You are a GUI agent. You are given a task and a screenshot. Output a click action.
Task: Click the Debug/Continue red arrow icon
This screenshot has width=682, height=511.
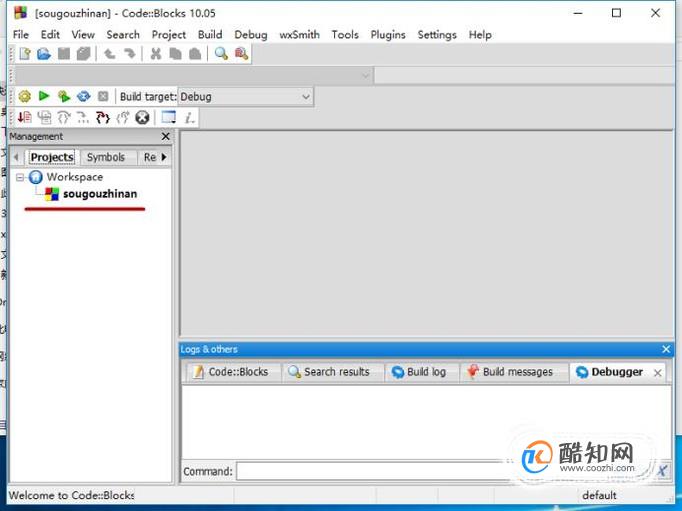pos(24,117)
